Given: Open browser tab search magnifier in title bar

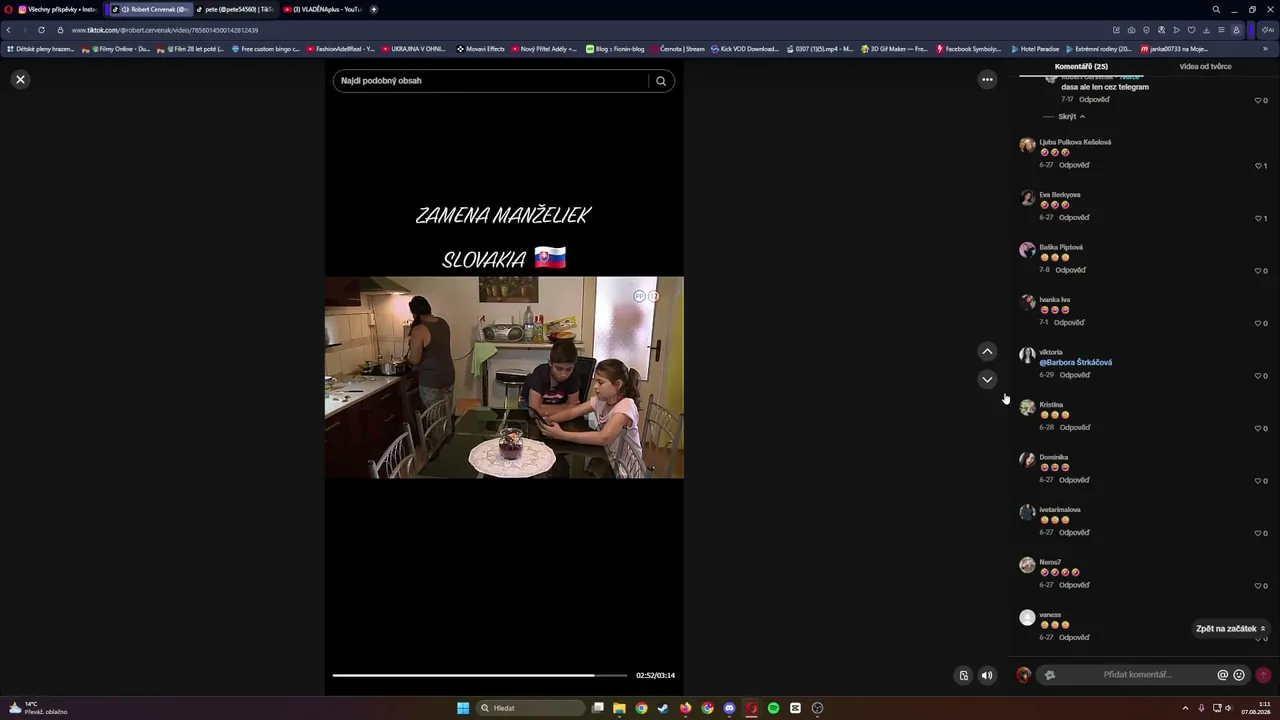Looking at the screenshot, I should 1216,9.
